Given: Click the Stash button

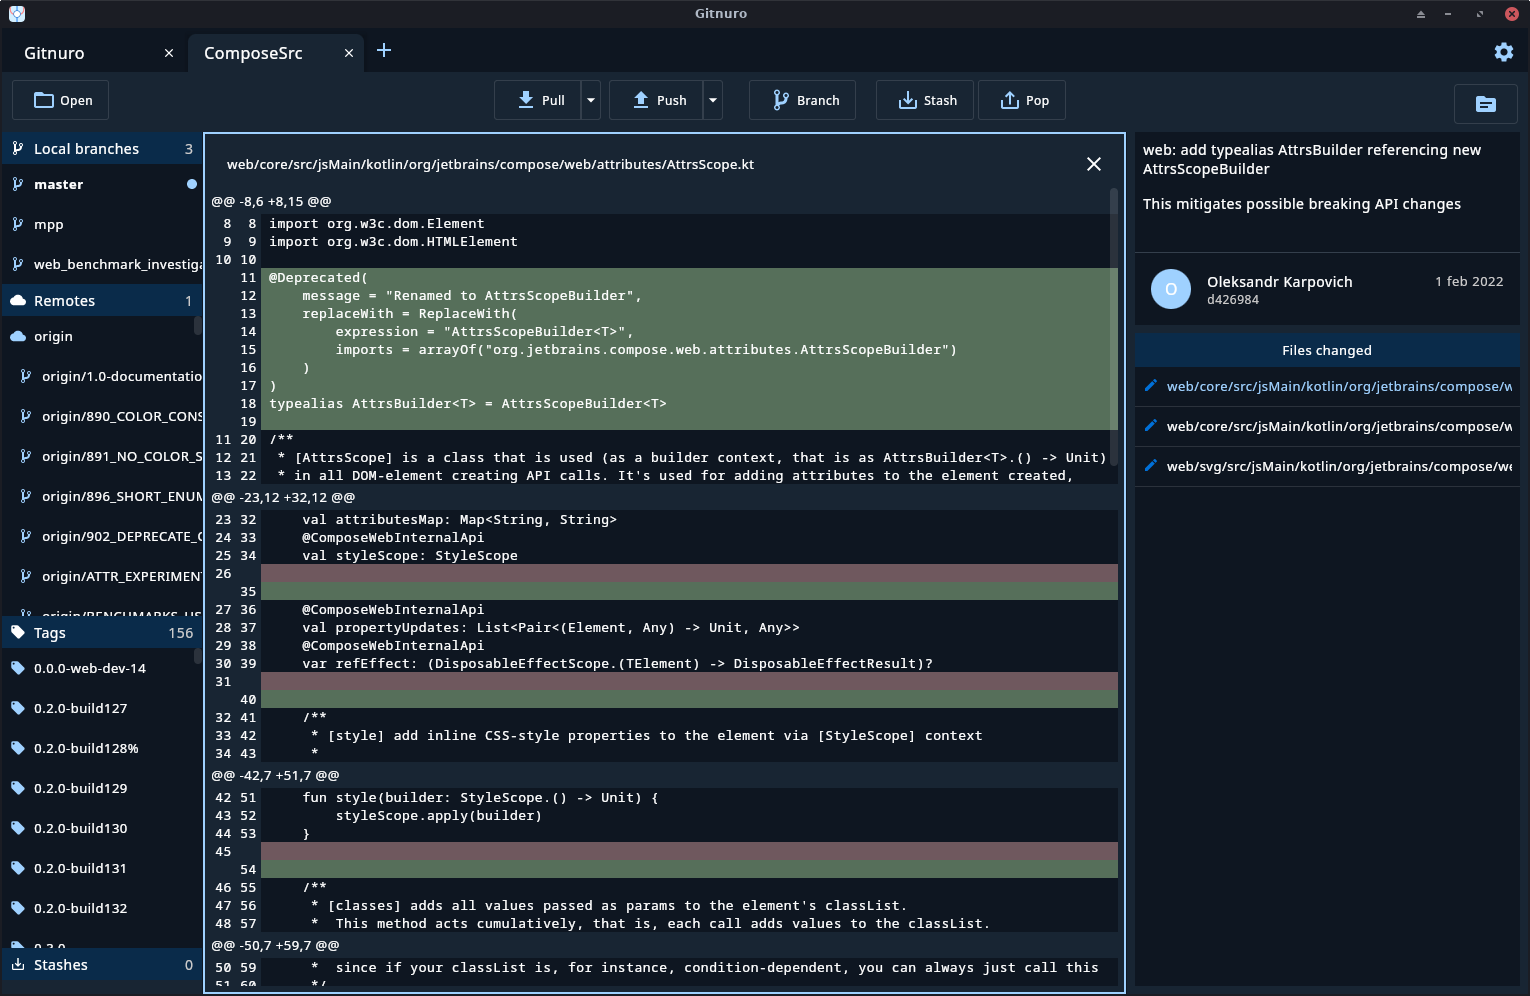Looking at the screenshot, I should (925, 100).
